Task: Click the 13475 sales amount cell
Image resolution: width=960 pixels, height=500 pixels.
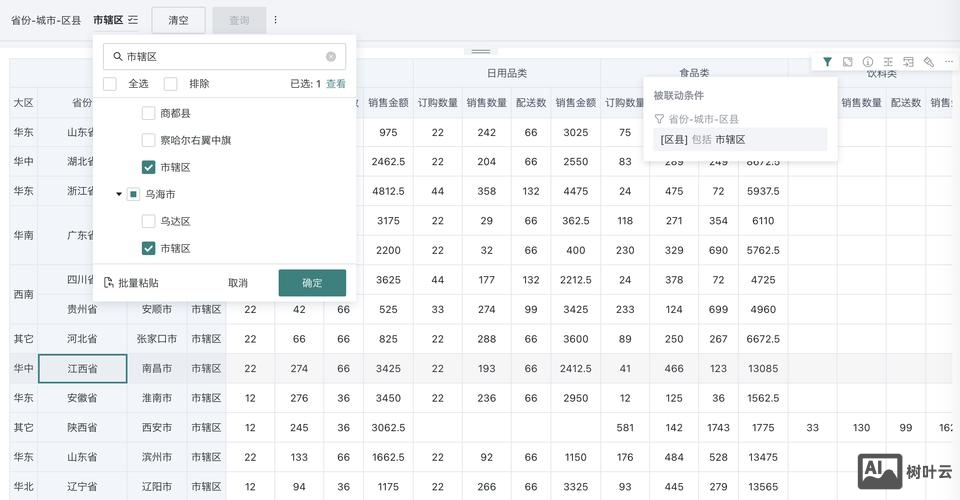Action: click(x=763, y=457)
